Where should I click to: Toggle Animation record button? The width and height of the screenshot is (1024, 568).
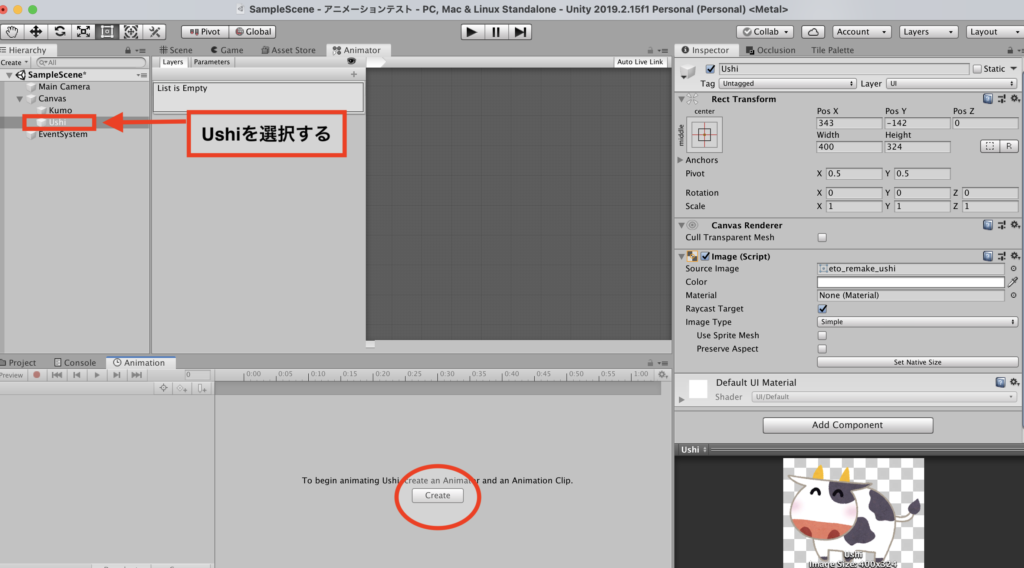pos(37,375)
